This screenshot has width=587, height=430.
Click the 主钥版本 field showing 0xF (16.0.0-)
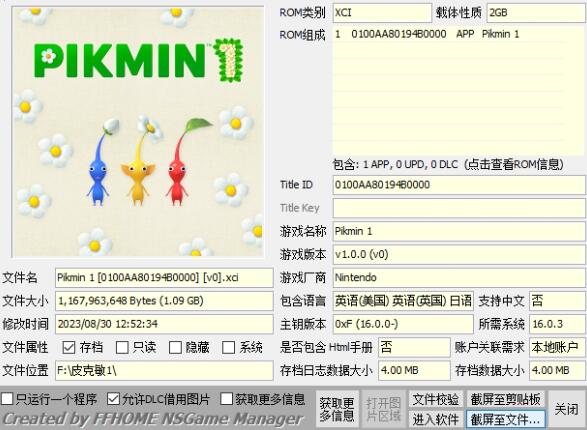point(403,324)
